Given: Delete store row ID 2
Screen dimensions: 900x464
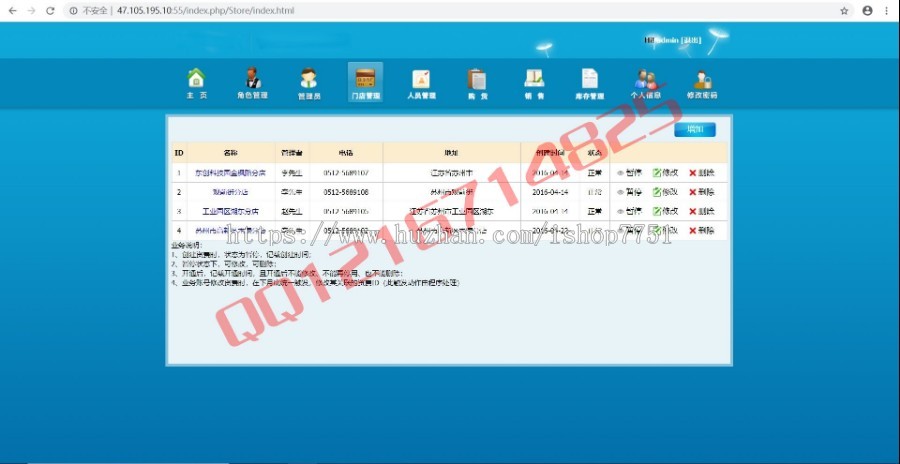Looking at the screenshot, I should [x=701, y=192].
